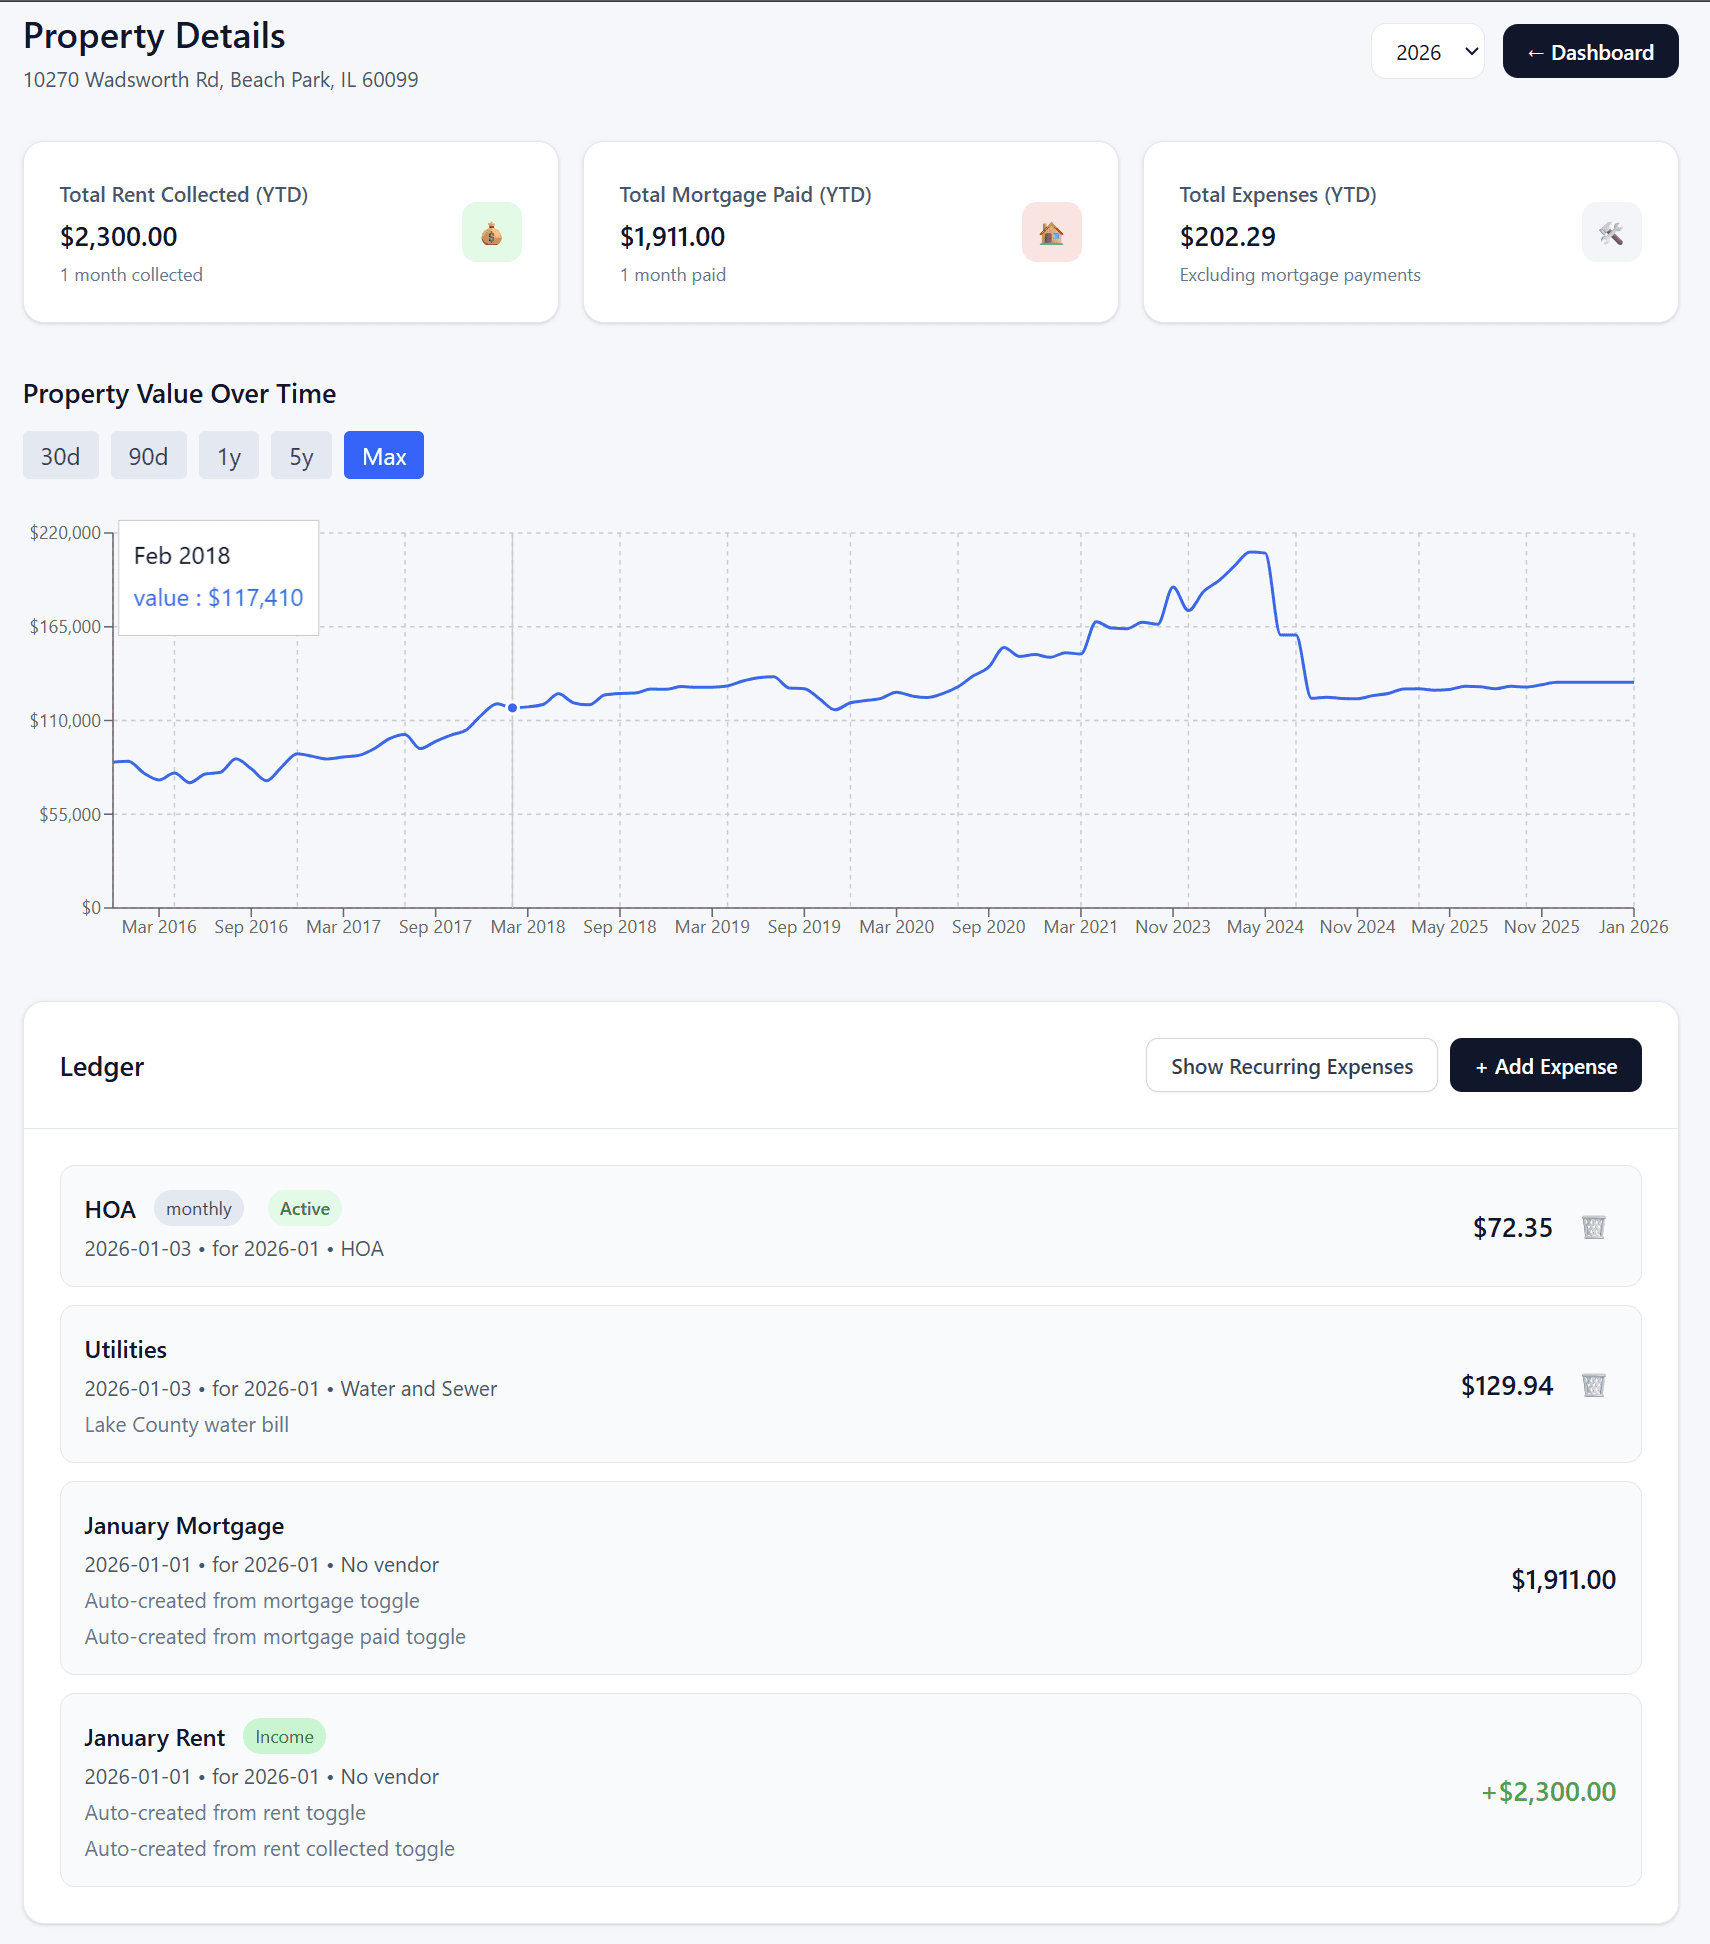
Task: Select the Max time range
Action: tap(384, 455)
